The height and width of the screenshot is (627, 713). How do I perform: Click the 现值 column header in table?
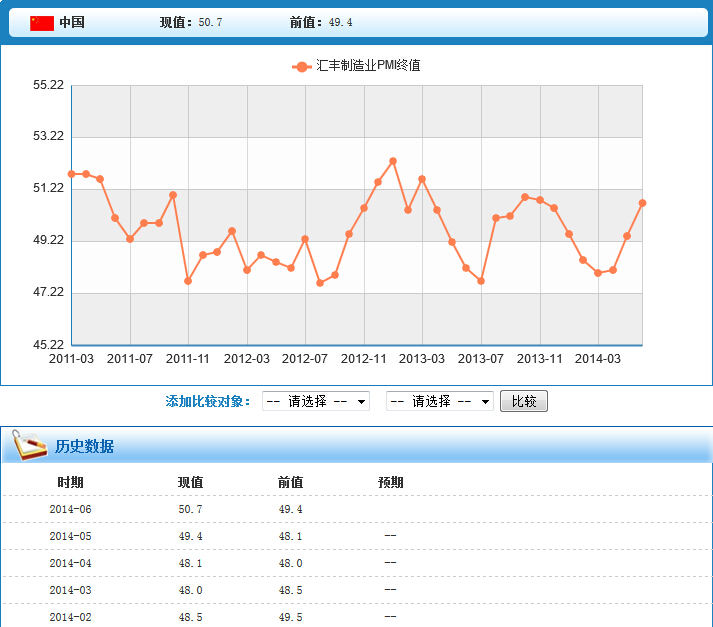tap(190, 483)
